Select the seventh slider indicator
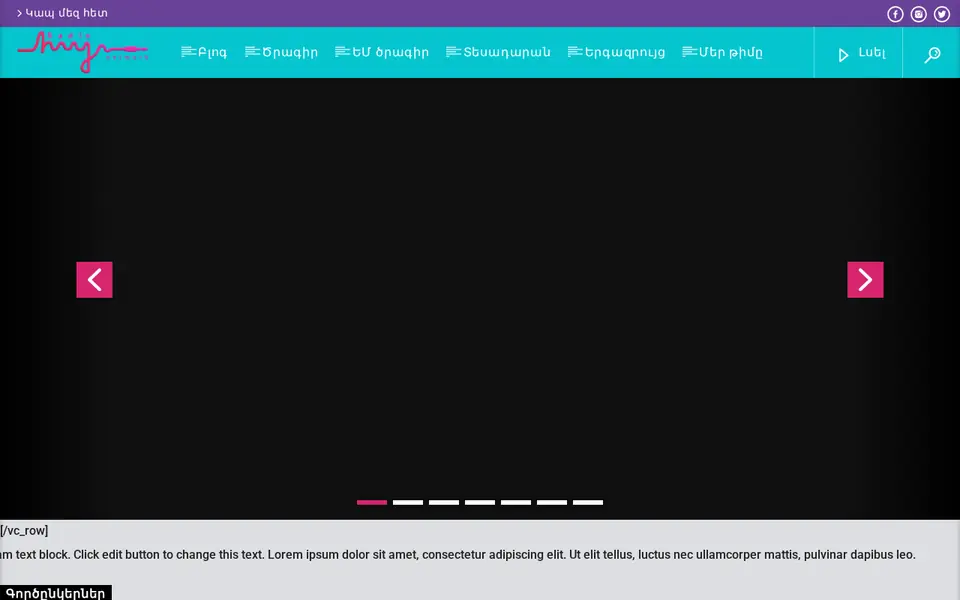This screenshot has height=600, width=960. (588, 503)
